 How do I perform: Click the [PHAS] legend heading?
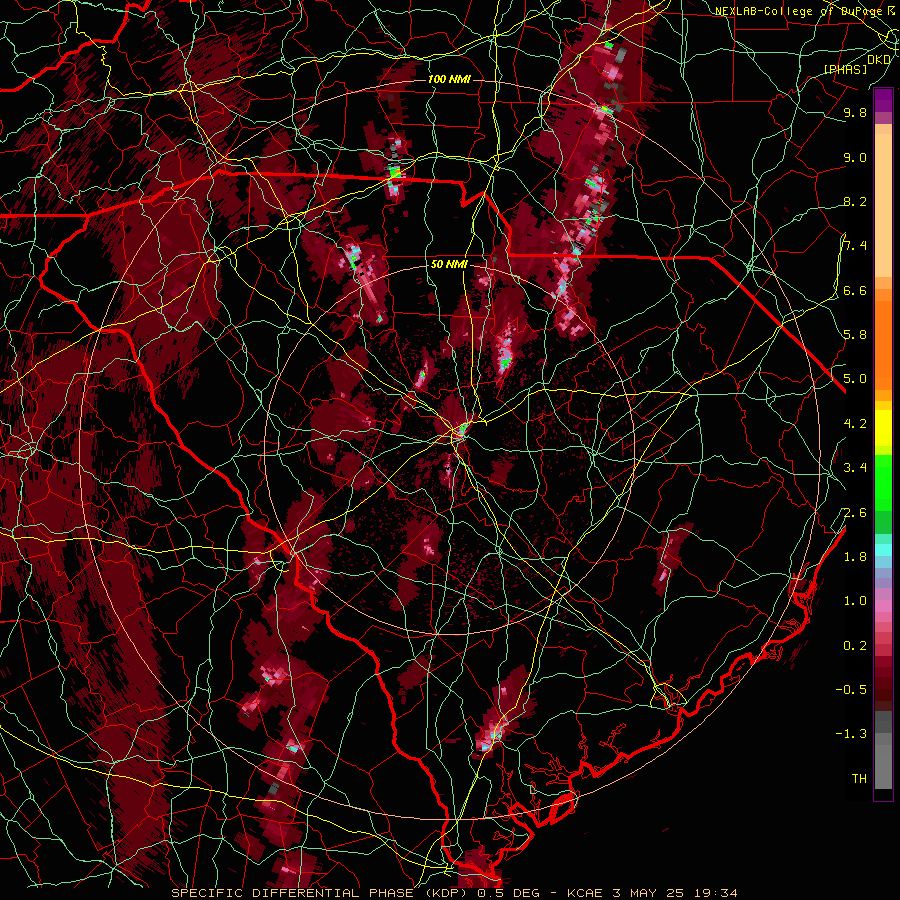(x=845, y=69)
